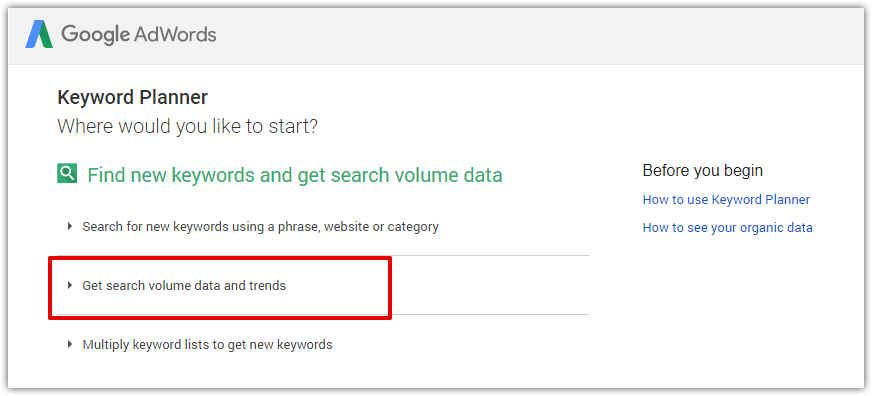The width and height of the screenshot is (872, 396).
Task: Open How to see your organic data link
Action: tap(727, 227)
